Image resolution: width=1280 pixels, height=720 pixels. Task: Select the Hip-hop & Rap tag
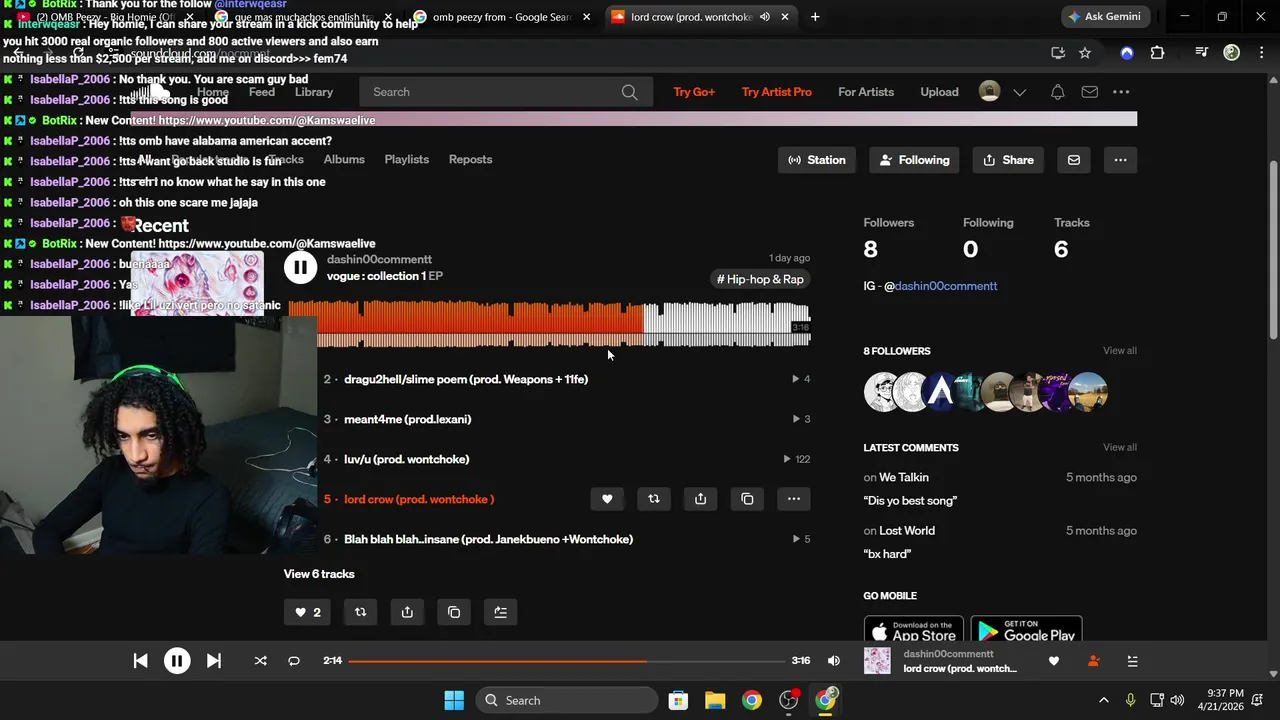tap(760, 279)
